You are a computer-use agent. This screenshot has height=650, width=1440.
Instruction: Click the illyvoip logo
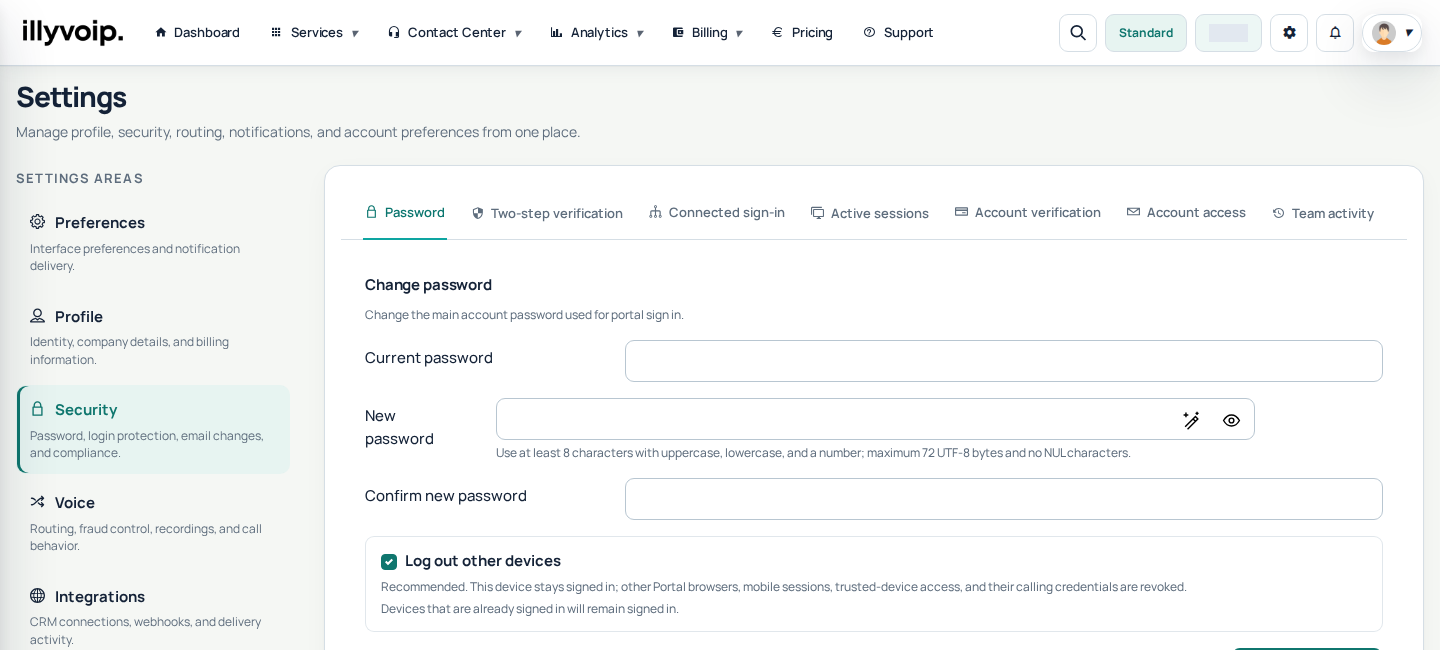pos(73,32)
